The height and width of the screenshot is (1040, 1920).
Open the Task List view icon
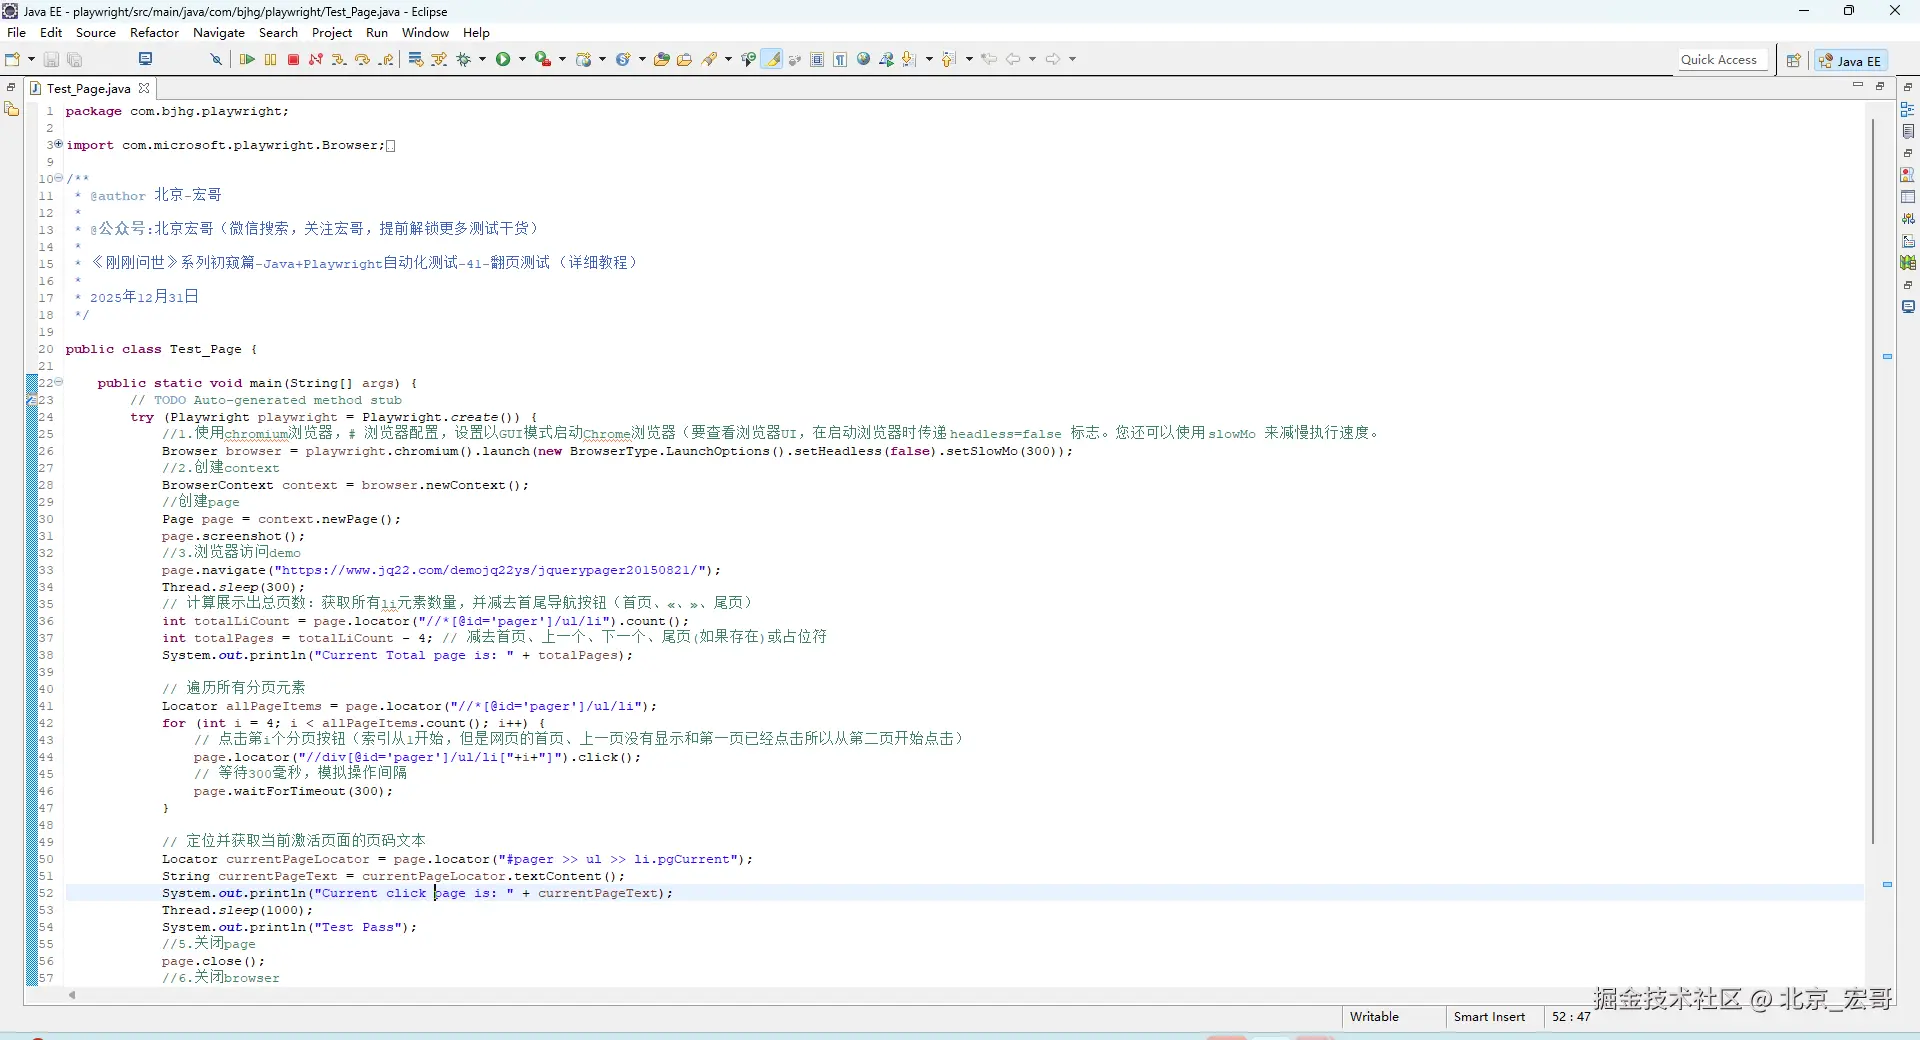(x=1908, y=131)
